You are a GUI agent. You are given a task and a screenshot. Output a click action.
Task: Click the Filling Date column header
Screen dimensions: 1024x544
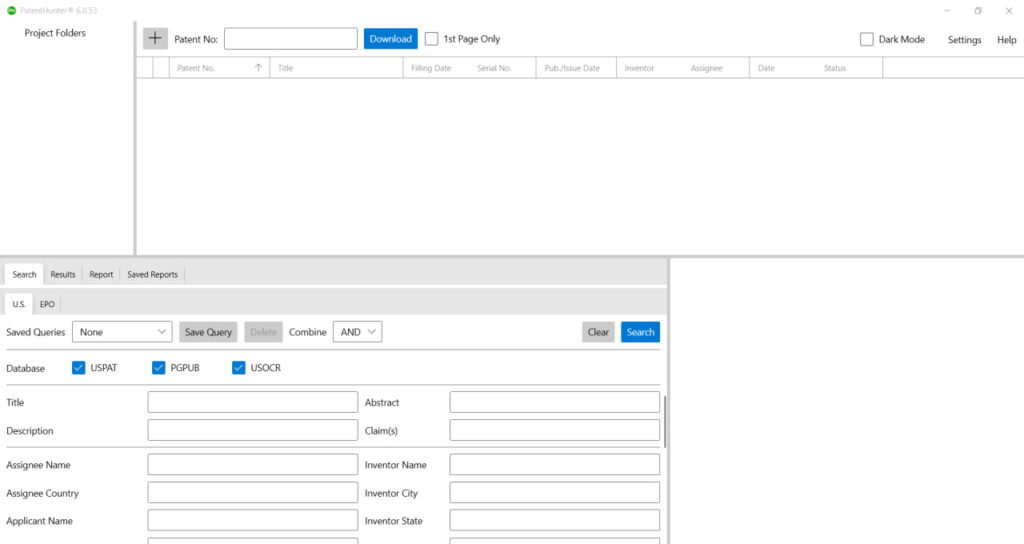pos(431,68)
